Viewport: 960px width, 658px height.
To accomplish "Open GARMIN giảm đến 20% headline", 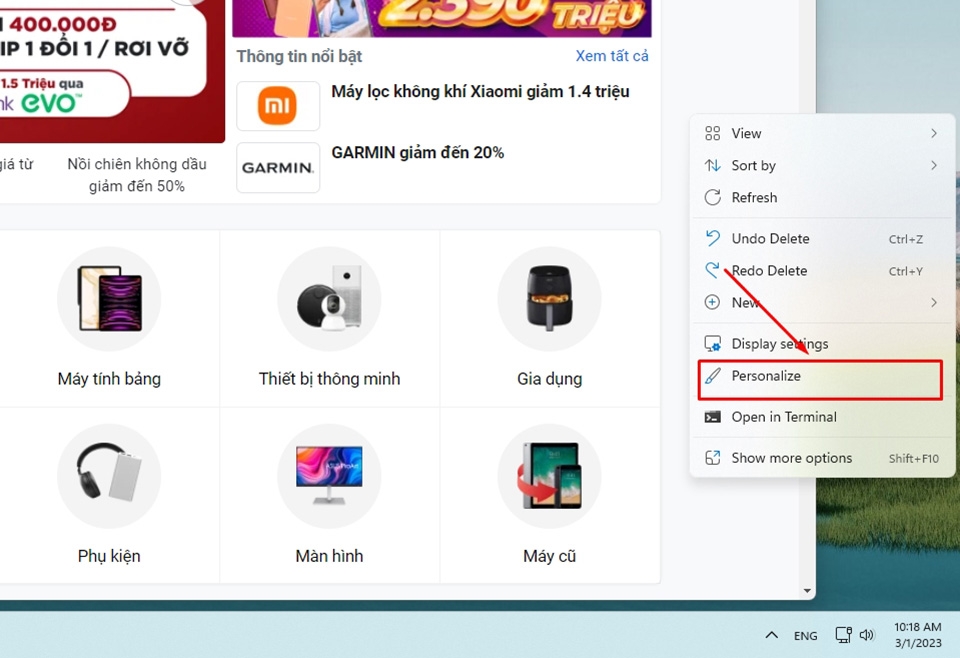I will click(418, 152).
